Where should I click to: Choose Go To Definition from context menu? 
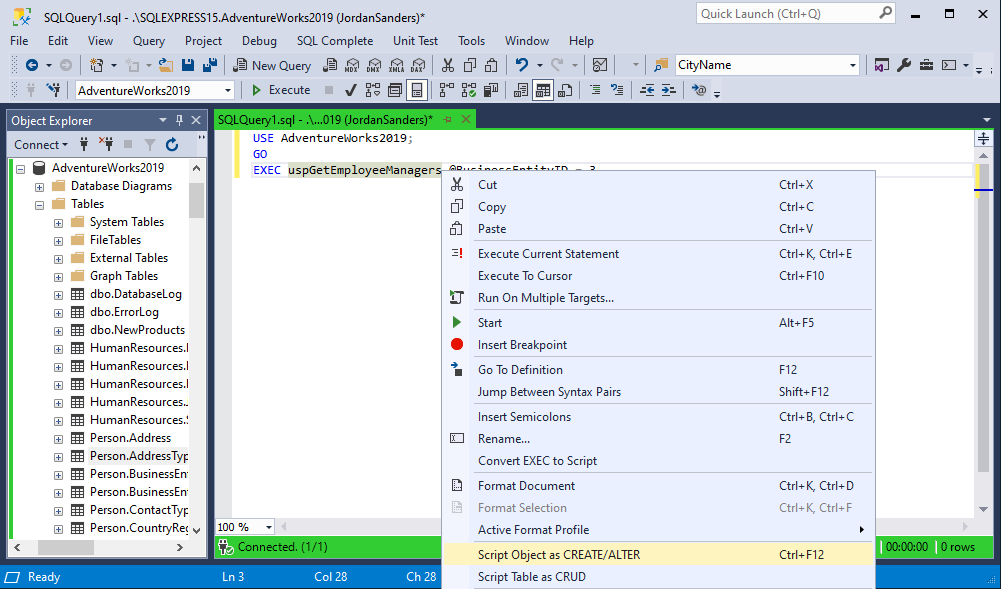click(658, 369)
